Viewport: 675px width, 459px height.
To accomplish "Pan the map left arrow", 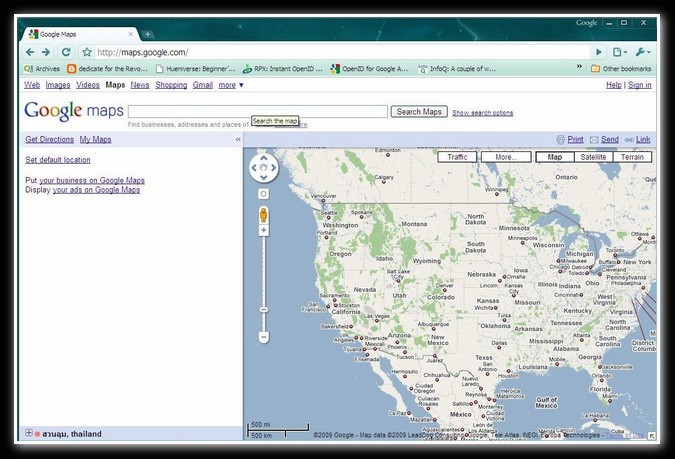I will (254, 167).
